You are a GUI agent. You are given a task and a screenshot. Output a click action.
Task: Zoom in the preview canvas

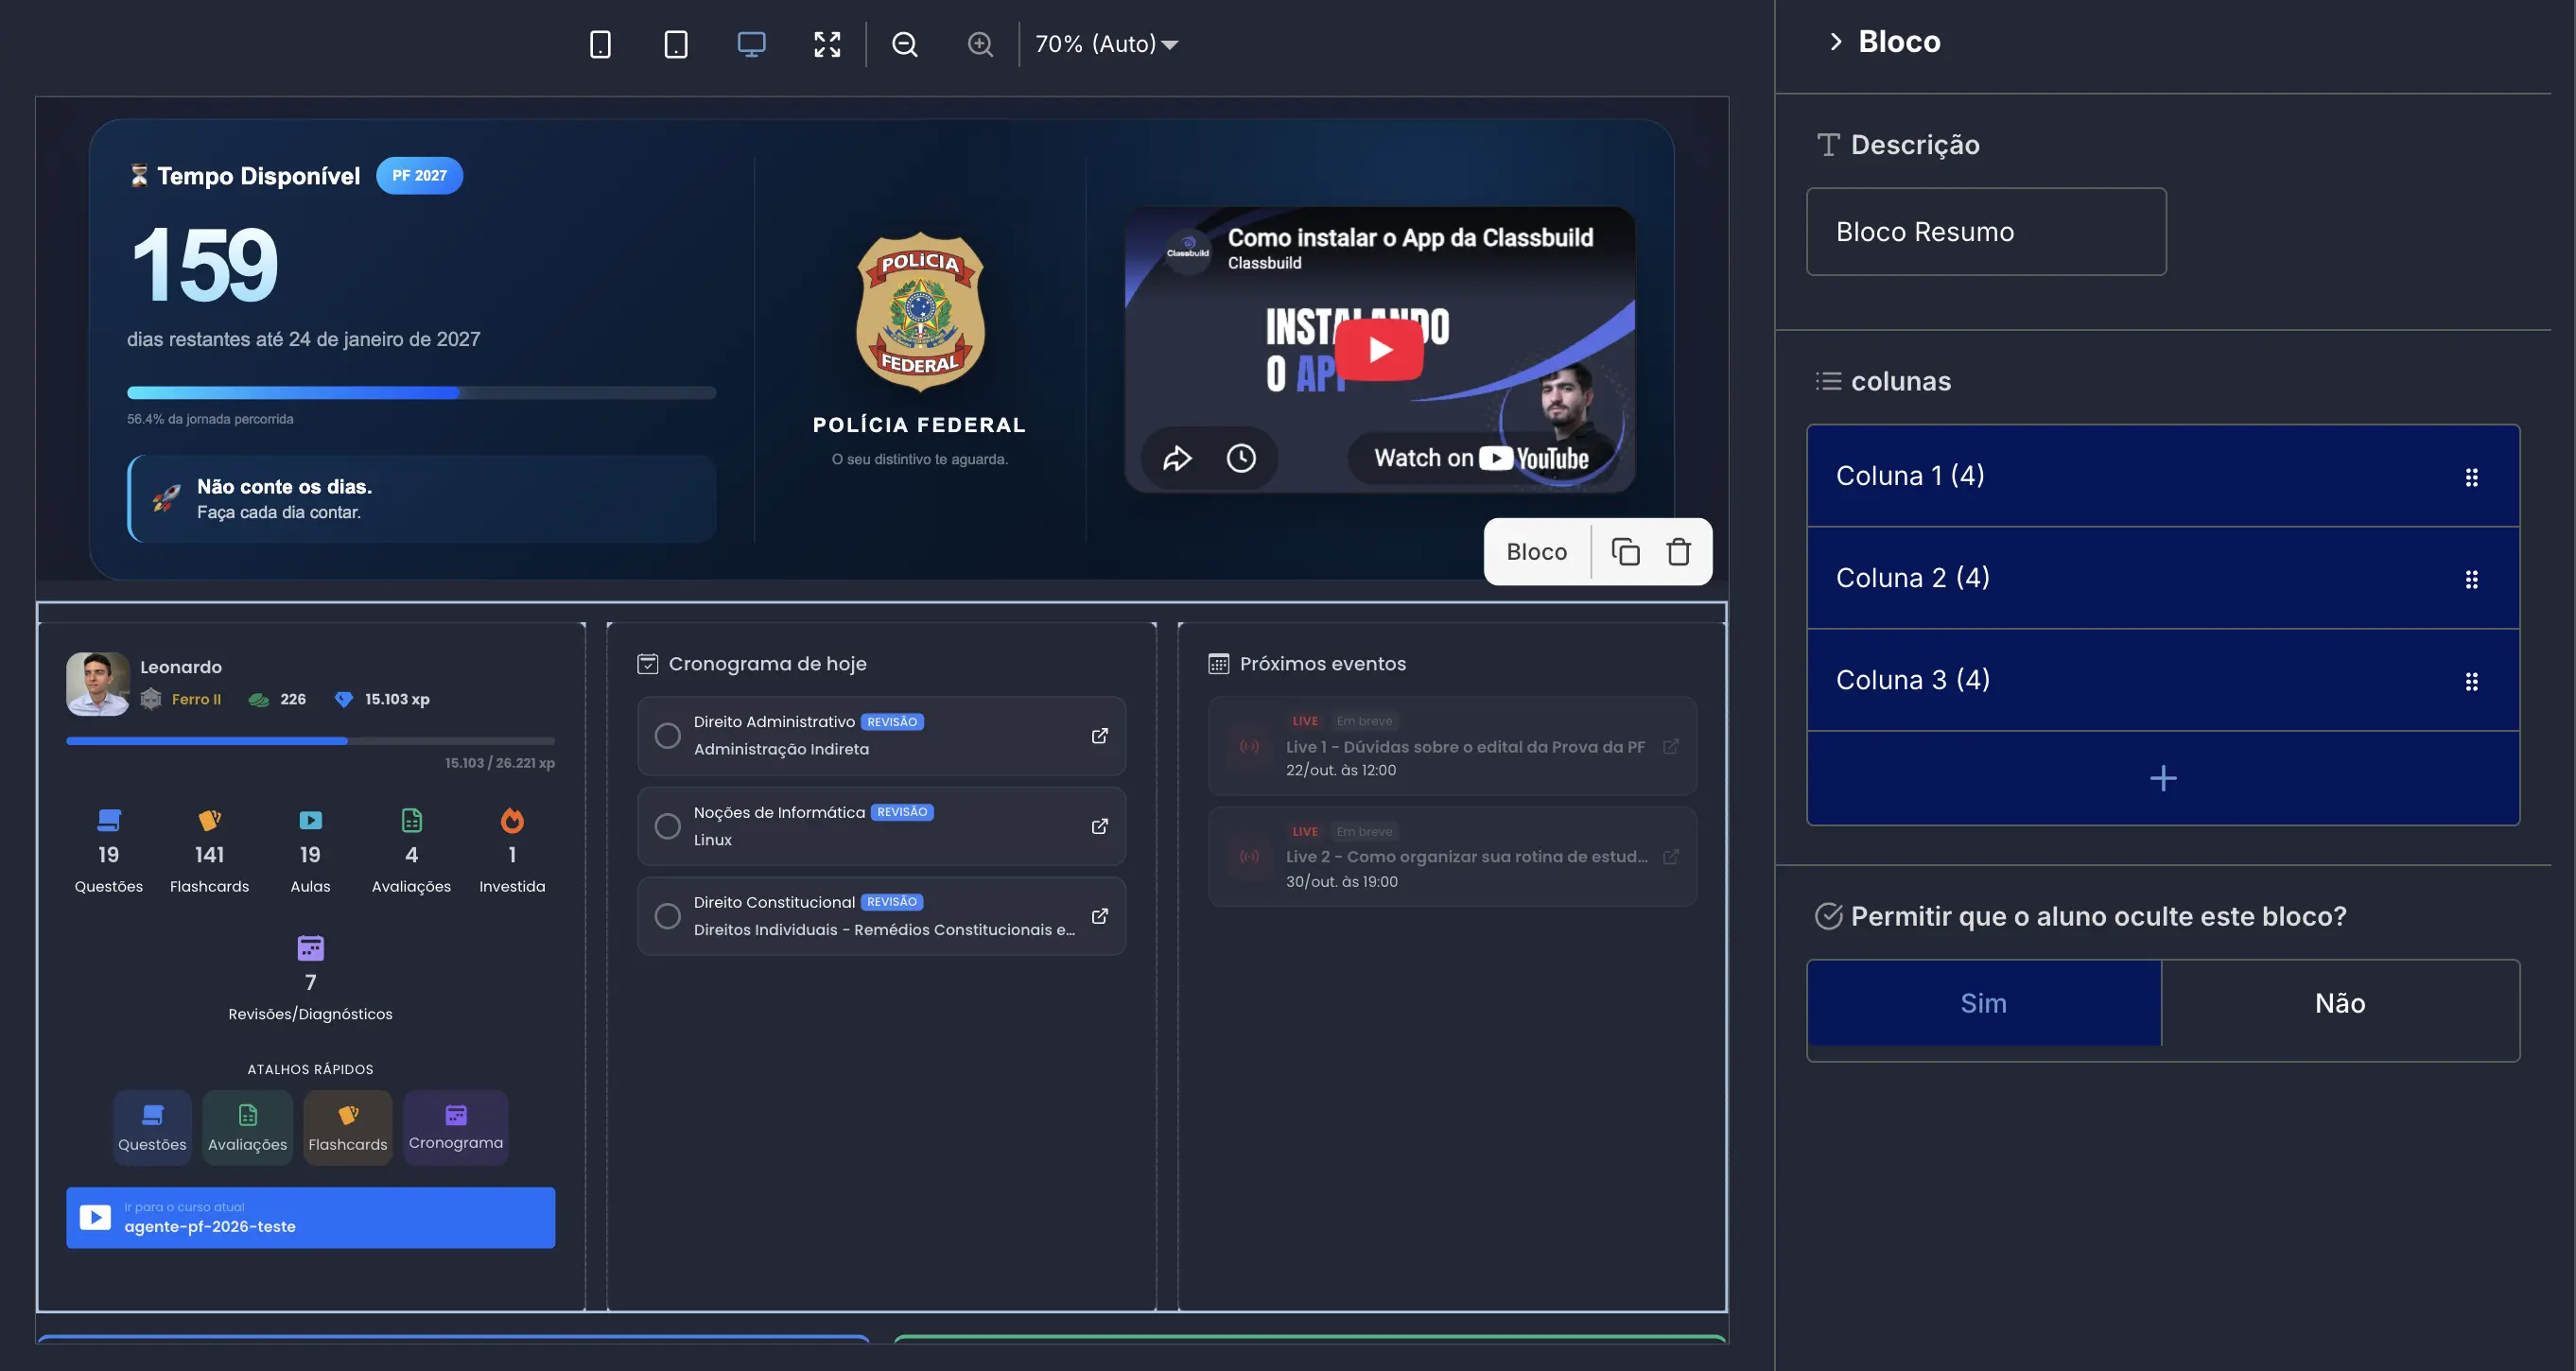coord(980,44)
